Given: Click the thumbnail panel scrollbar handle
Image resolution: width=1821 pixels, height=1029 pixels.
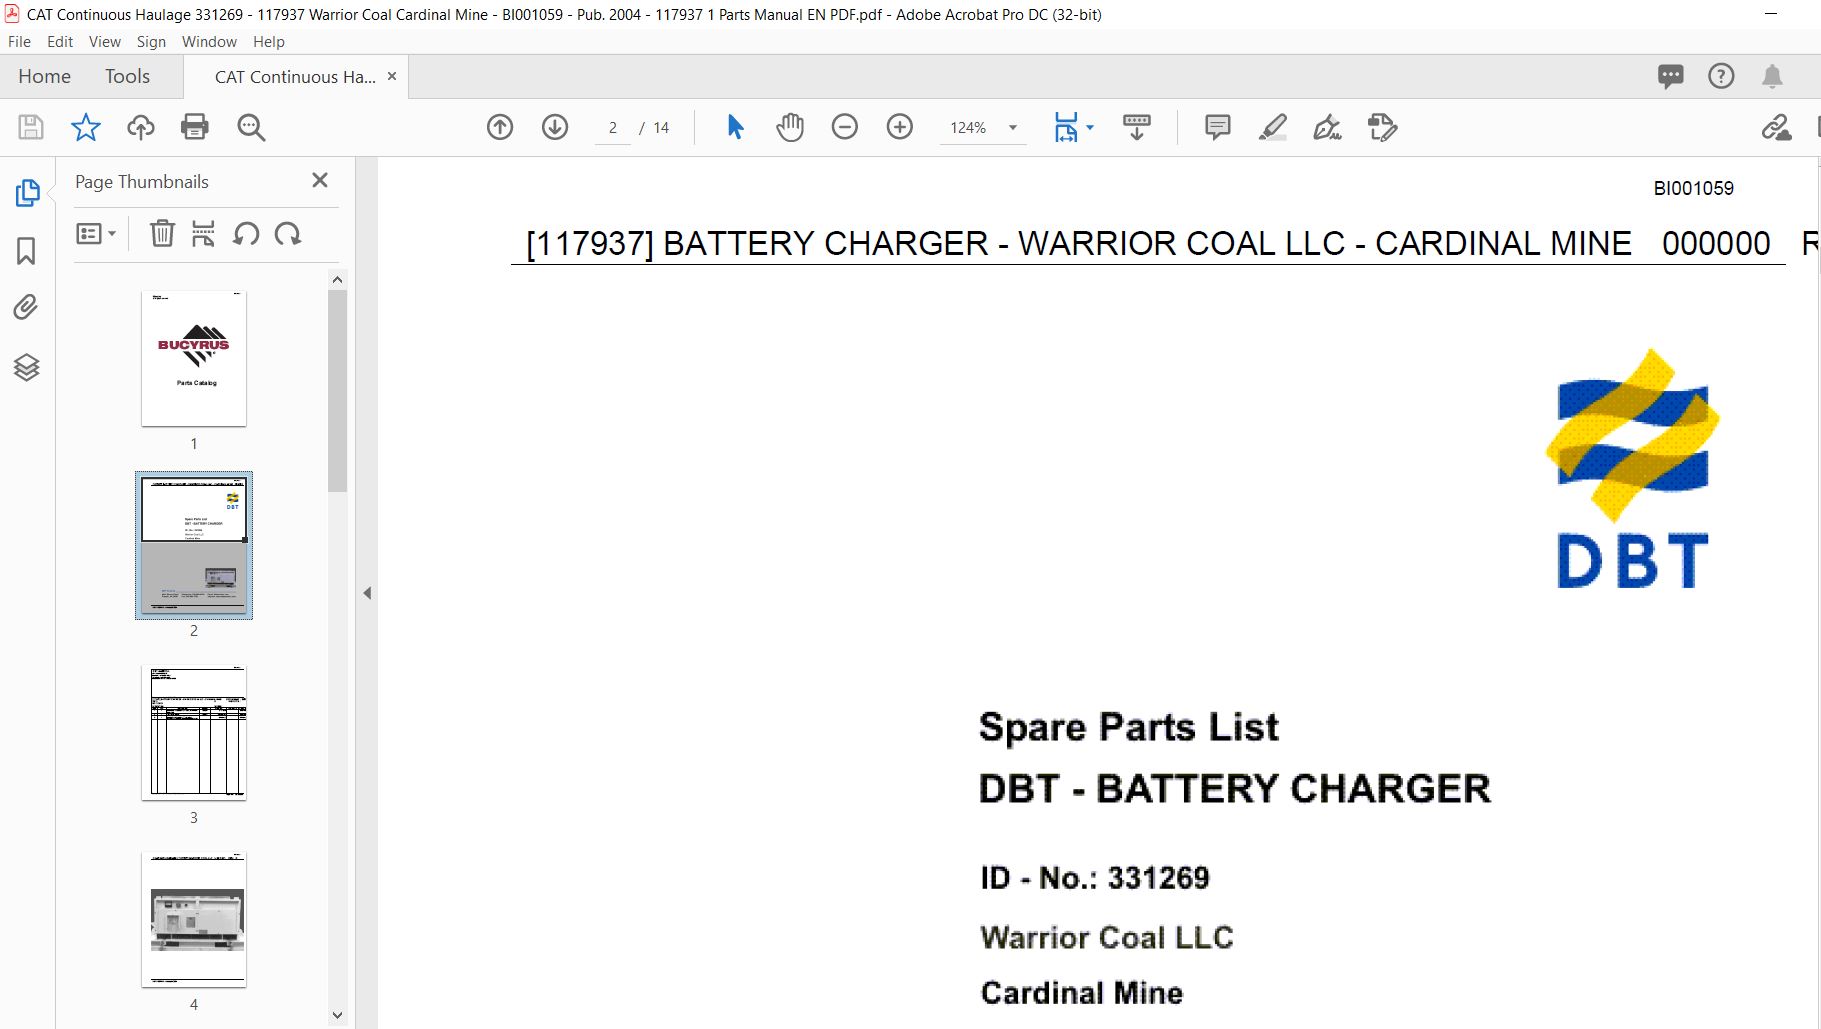Looking at the screenshot, I should pos(337,391).
